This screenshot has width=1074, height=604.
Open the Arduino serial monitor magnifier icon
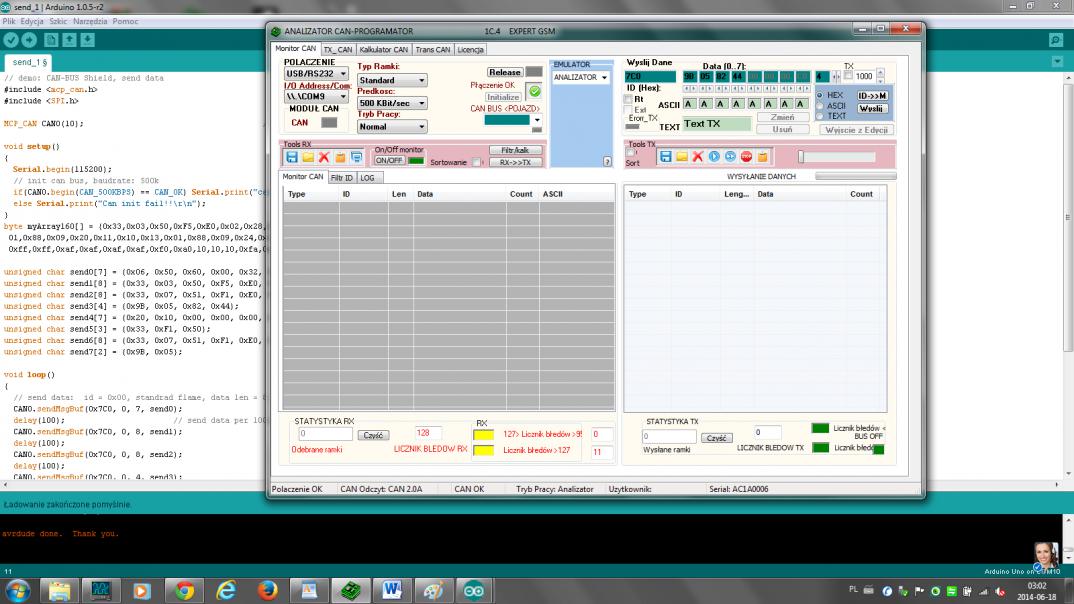1056,40
